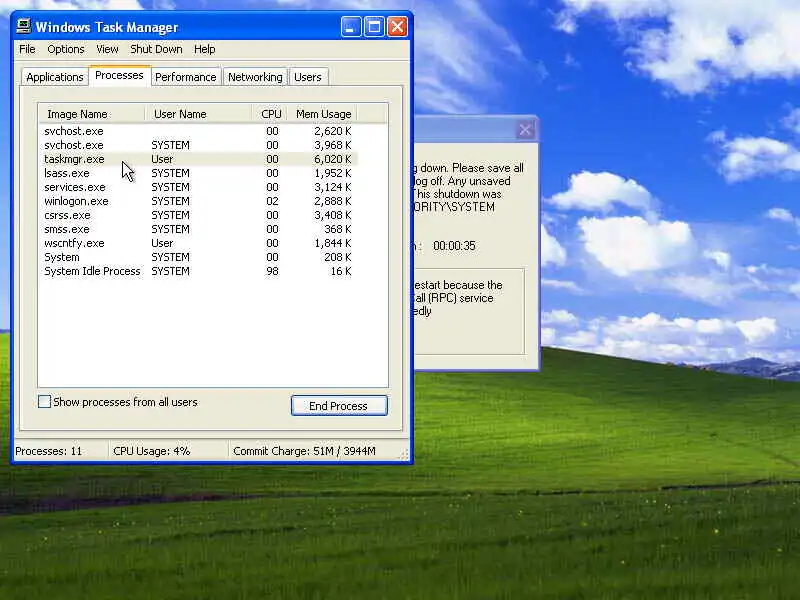Close the Windows Task Manager window
800x600 pixels.
(397, 27)
